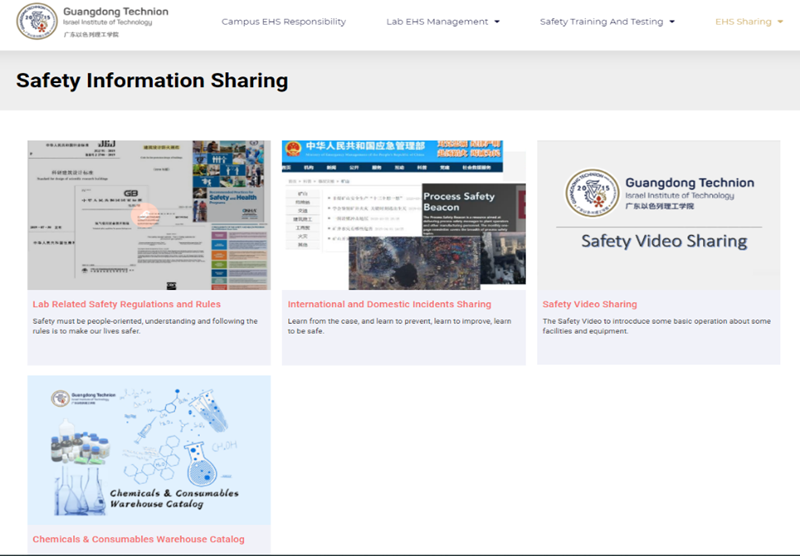
Task: Select the Lab EHS Management menu label
Action: [x=437, y=22]
